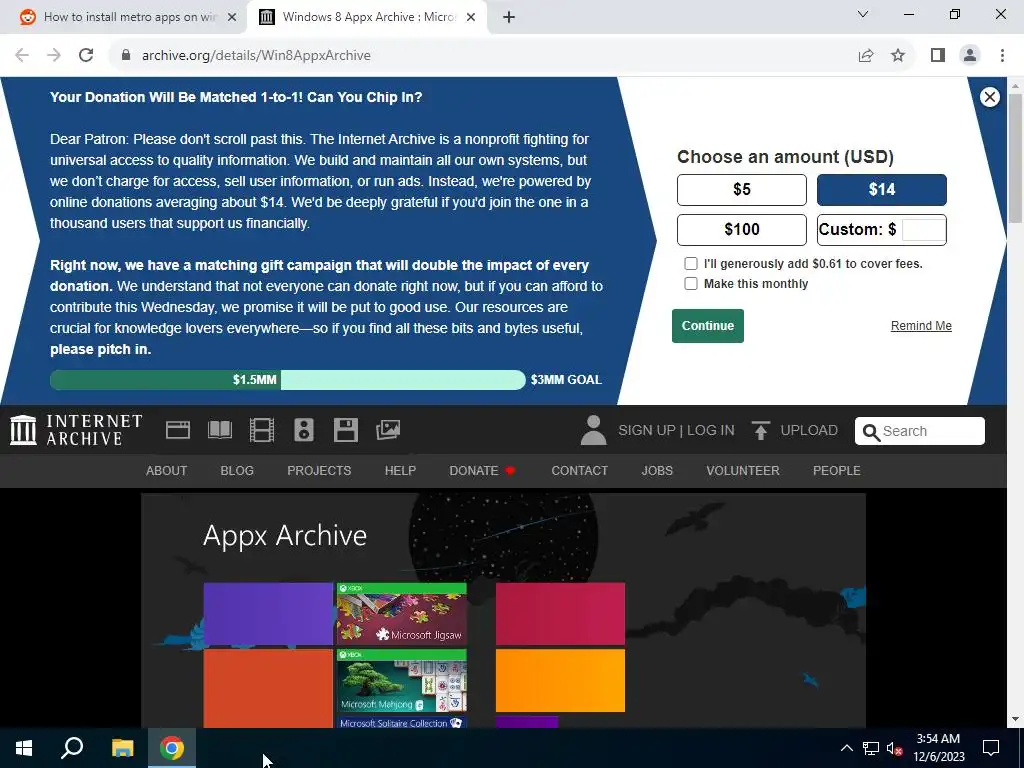Viewport: 1024px width, 768px height.
Task: Open the Images icon
Action: pyautogui.click(x=388, y=430)
